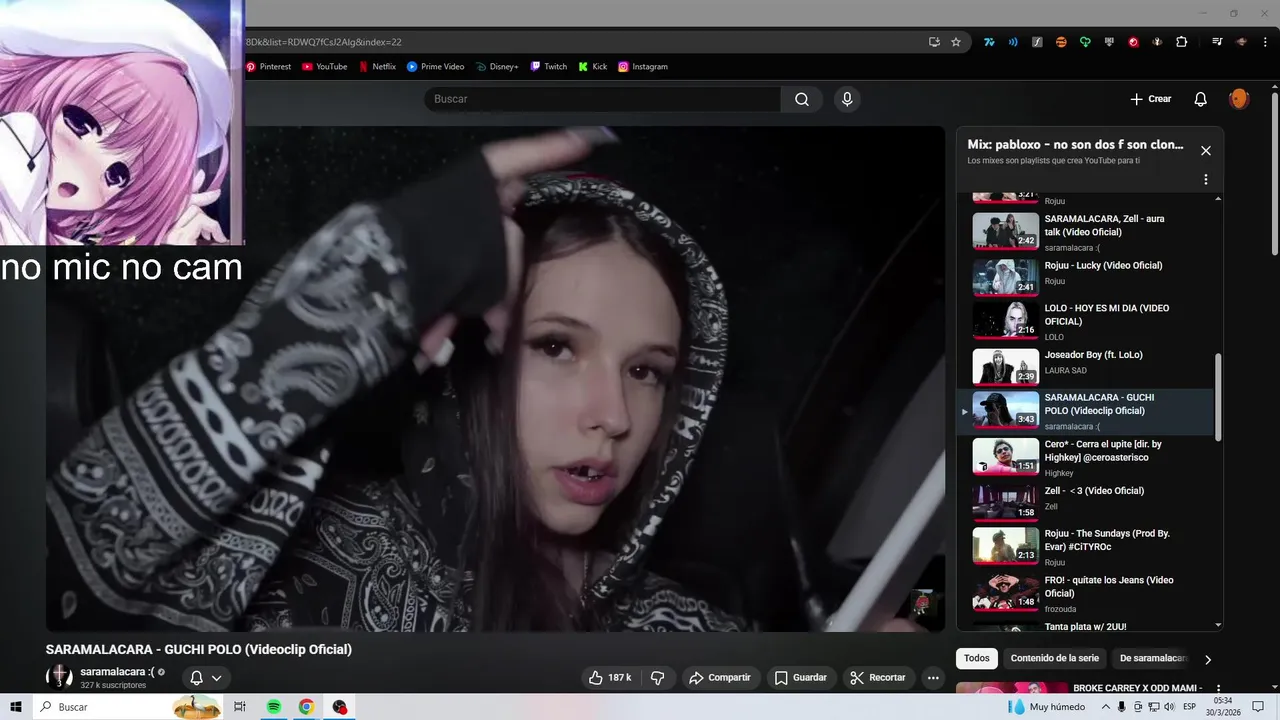Viewport: 1280px width, 720px height.
Task: Click the Compartir share button
Action: 720,678
